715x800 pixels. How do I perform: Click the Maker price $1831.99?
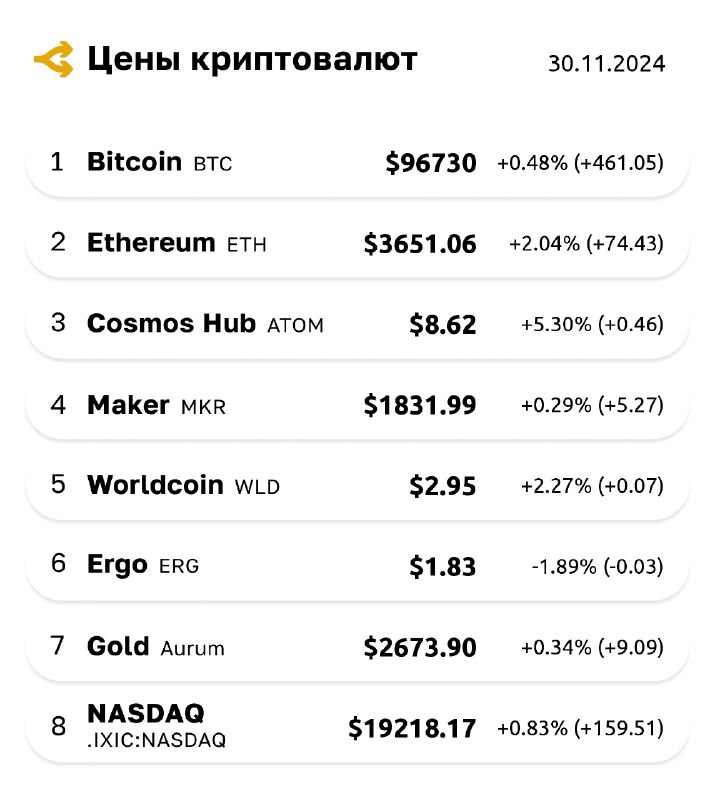point(420,405)
